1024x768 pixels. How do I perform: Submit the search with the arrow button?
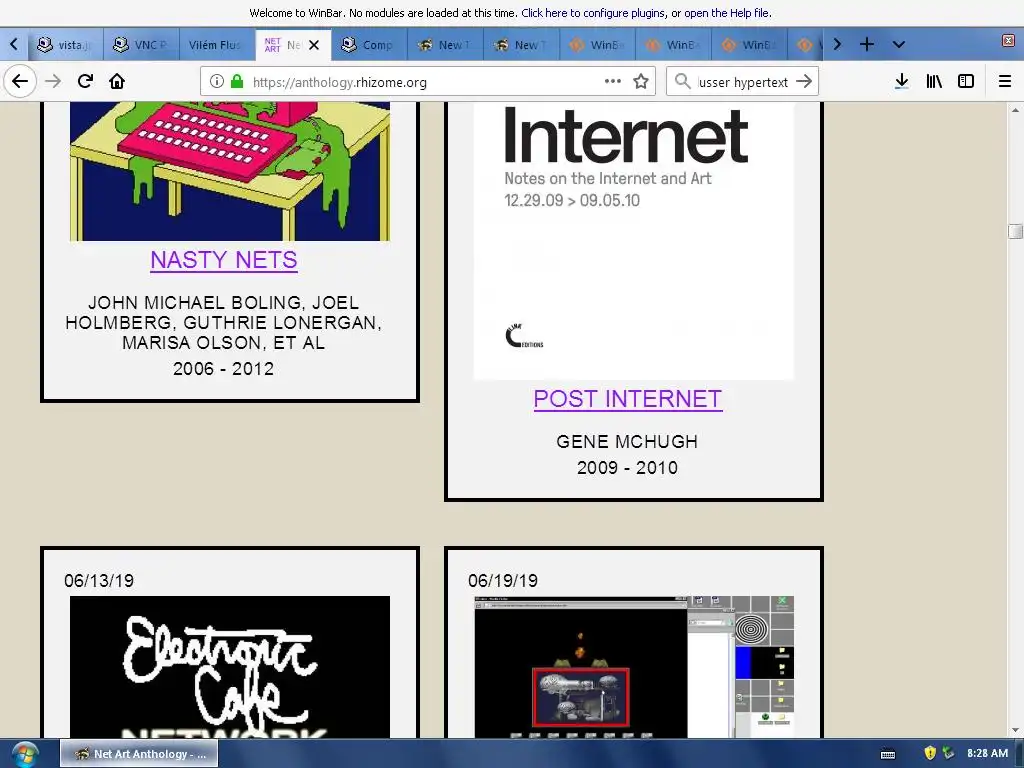[805, 81]
